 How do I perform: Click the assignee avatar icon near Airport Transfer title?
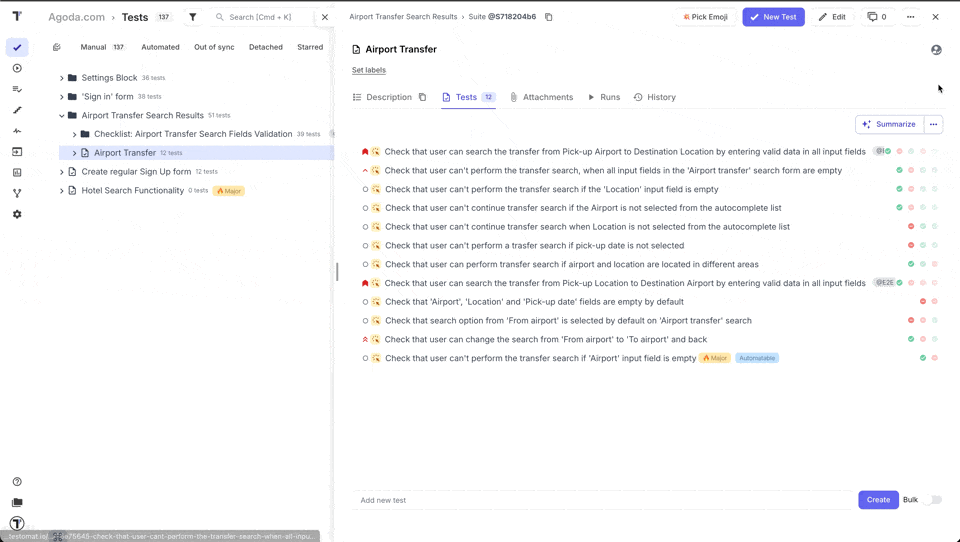[936, 50]
